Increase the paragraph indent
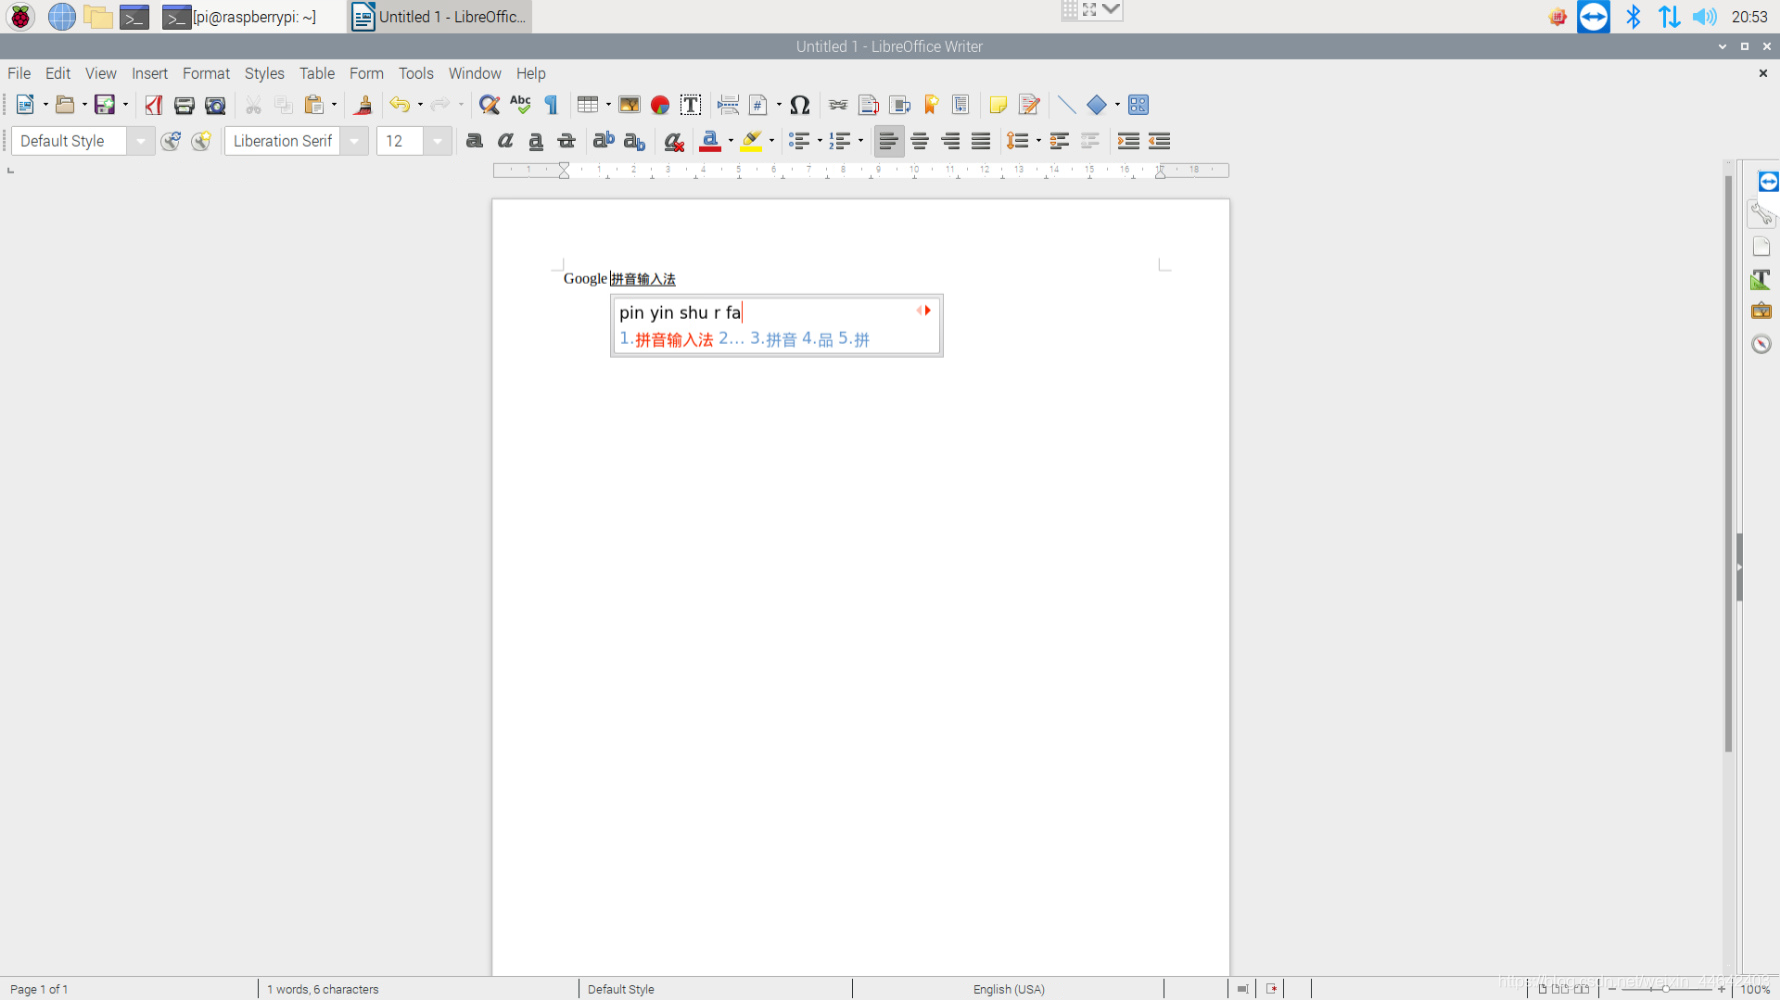 1128,141
